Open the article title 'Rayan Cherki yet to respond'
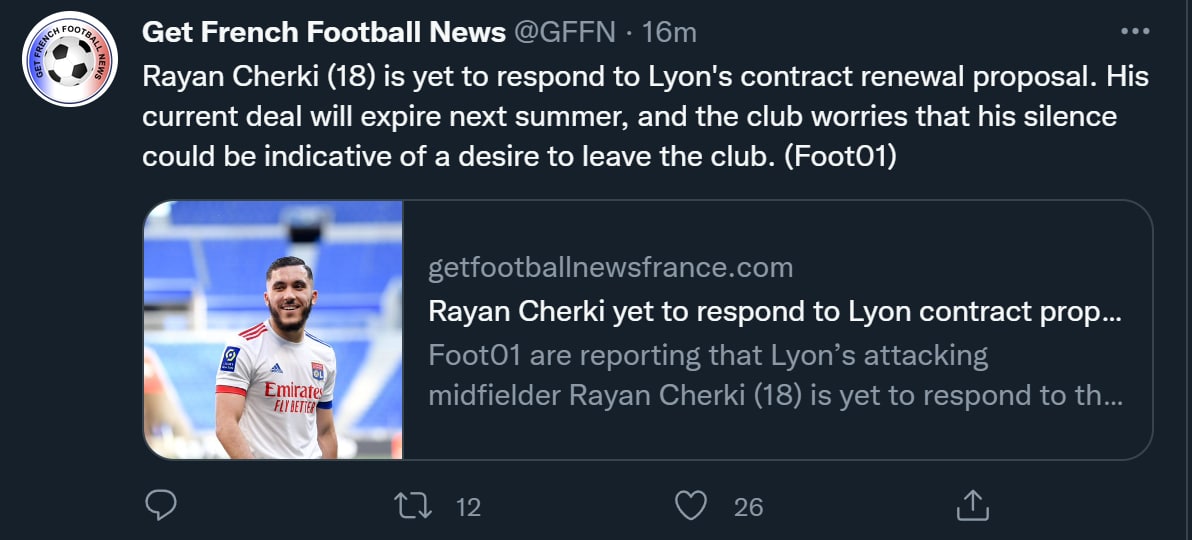 tap(774, 311)
